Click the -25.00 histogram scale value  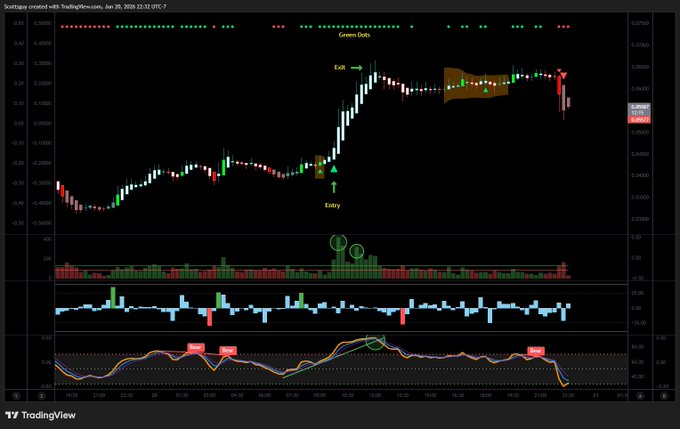click(637, 323)
